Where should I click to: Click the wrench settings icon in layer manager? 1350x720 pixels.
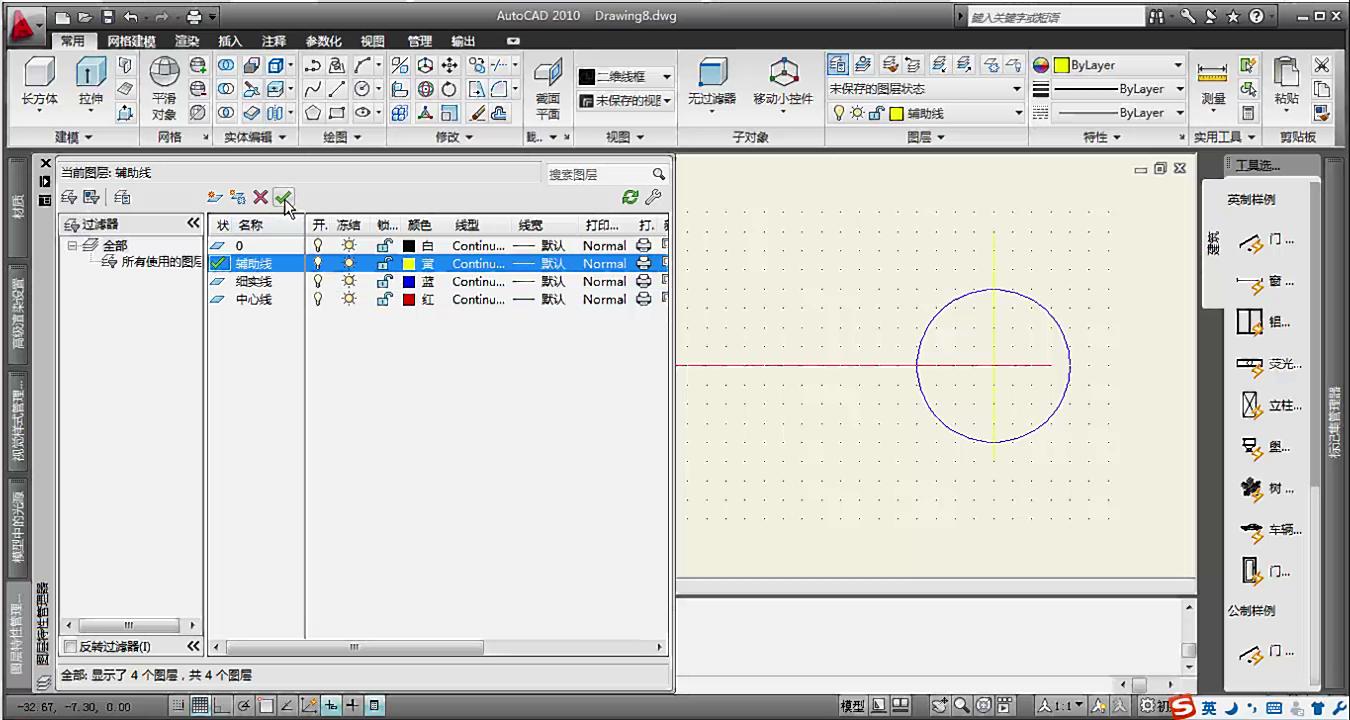654,197
